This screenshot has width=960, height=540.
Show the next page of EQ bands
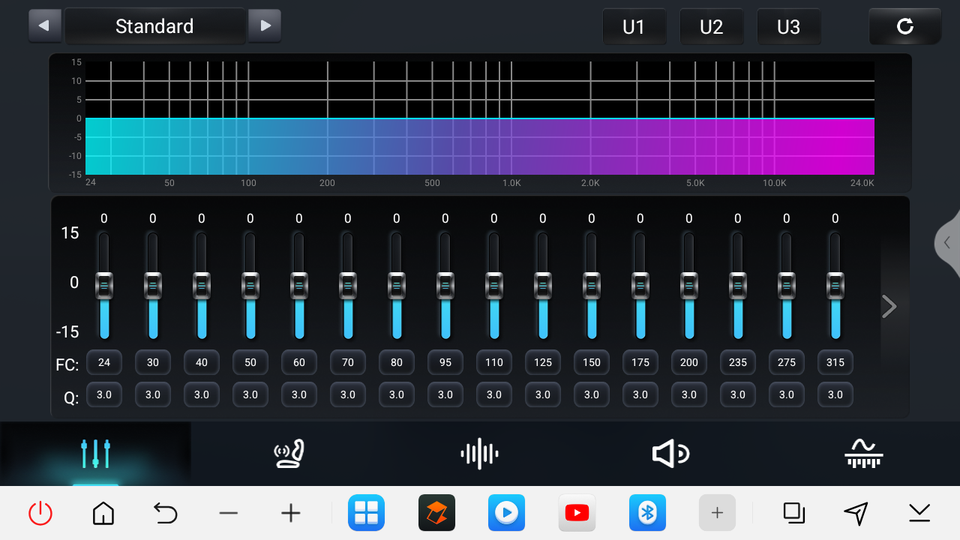click(889, 307)
